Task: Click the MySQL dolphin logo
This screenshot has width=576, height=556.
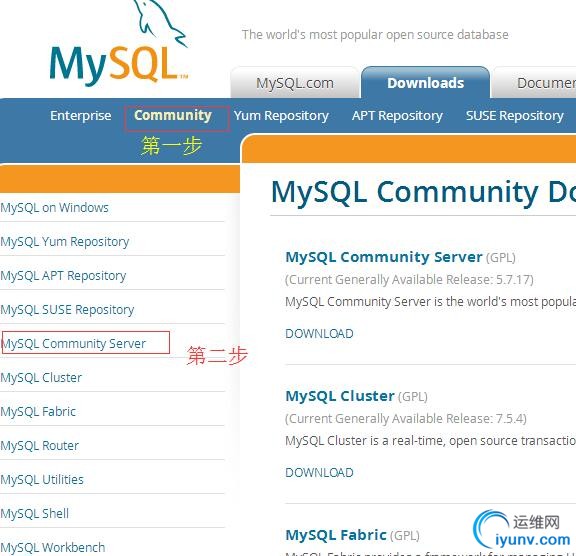Action: 119,43
